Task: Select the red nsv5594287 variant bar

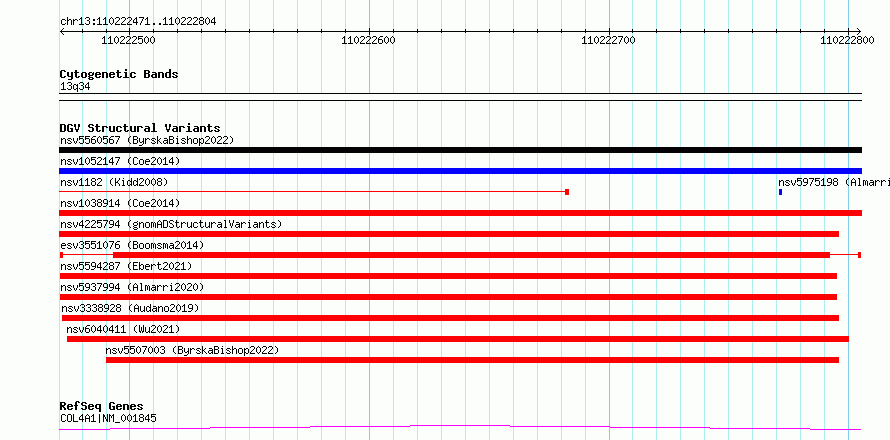Action: tap(448, 276)
